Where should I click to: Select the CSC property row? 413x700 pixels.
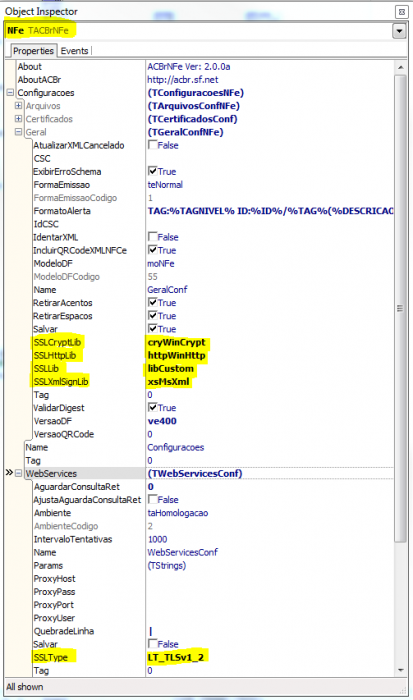[42, 158]
